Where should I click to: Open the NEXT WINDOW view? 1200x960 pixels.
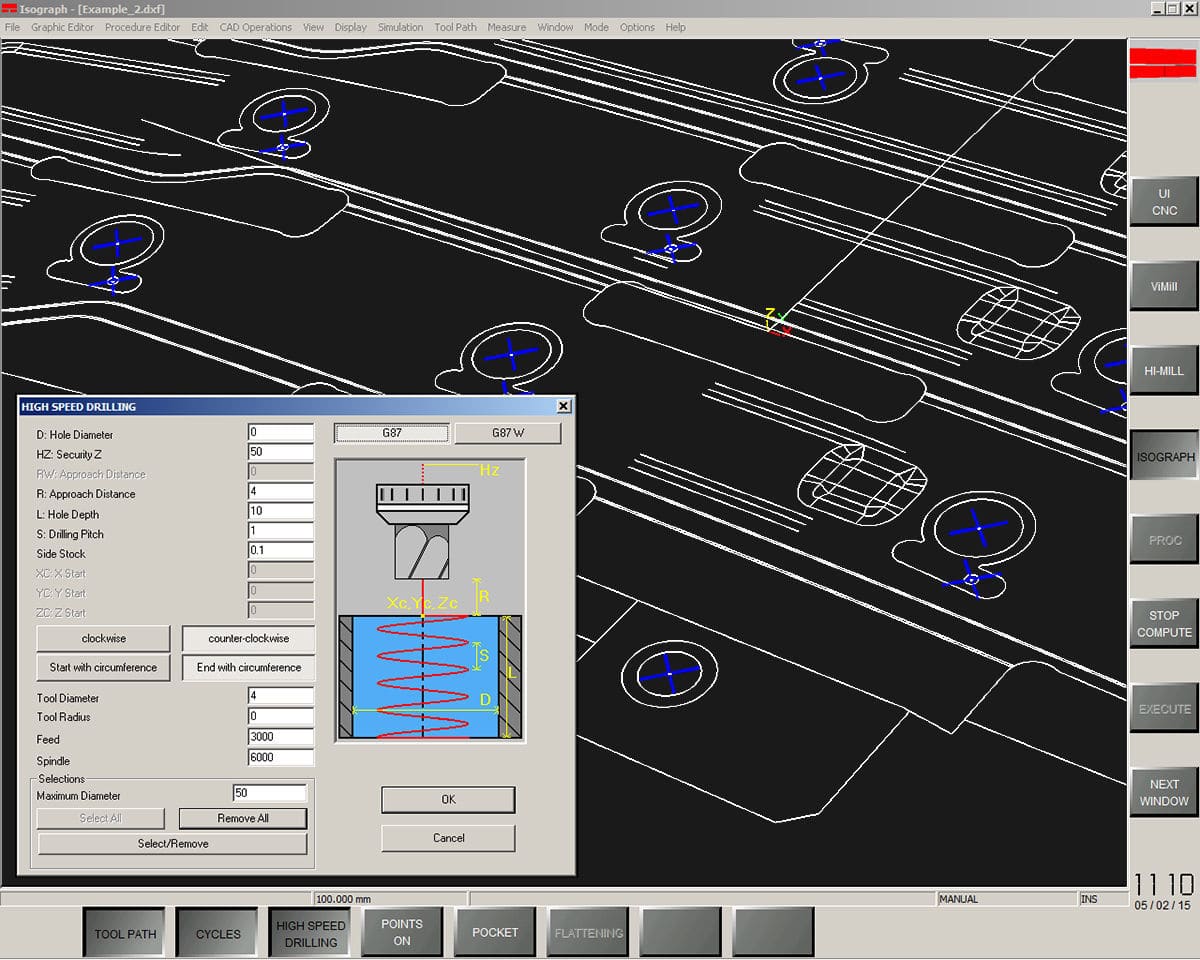pos(1163,792)
